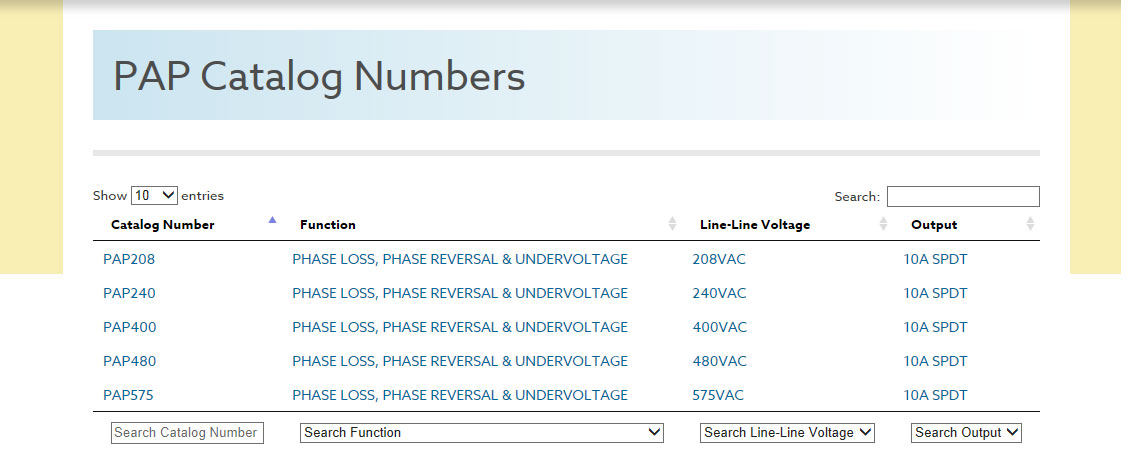Open the Search Output dropdown
This screenshot has height=464, width=1127.
pyautogui.click(x=966, y=432)
